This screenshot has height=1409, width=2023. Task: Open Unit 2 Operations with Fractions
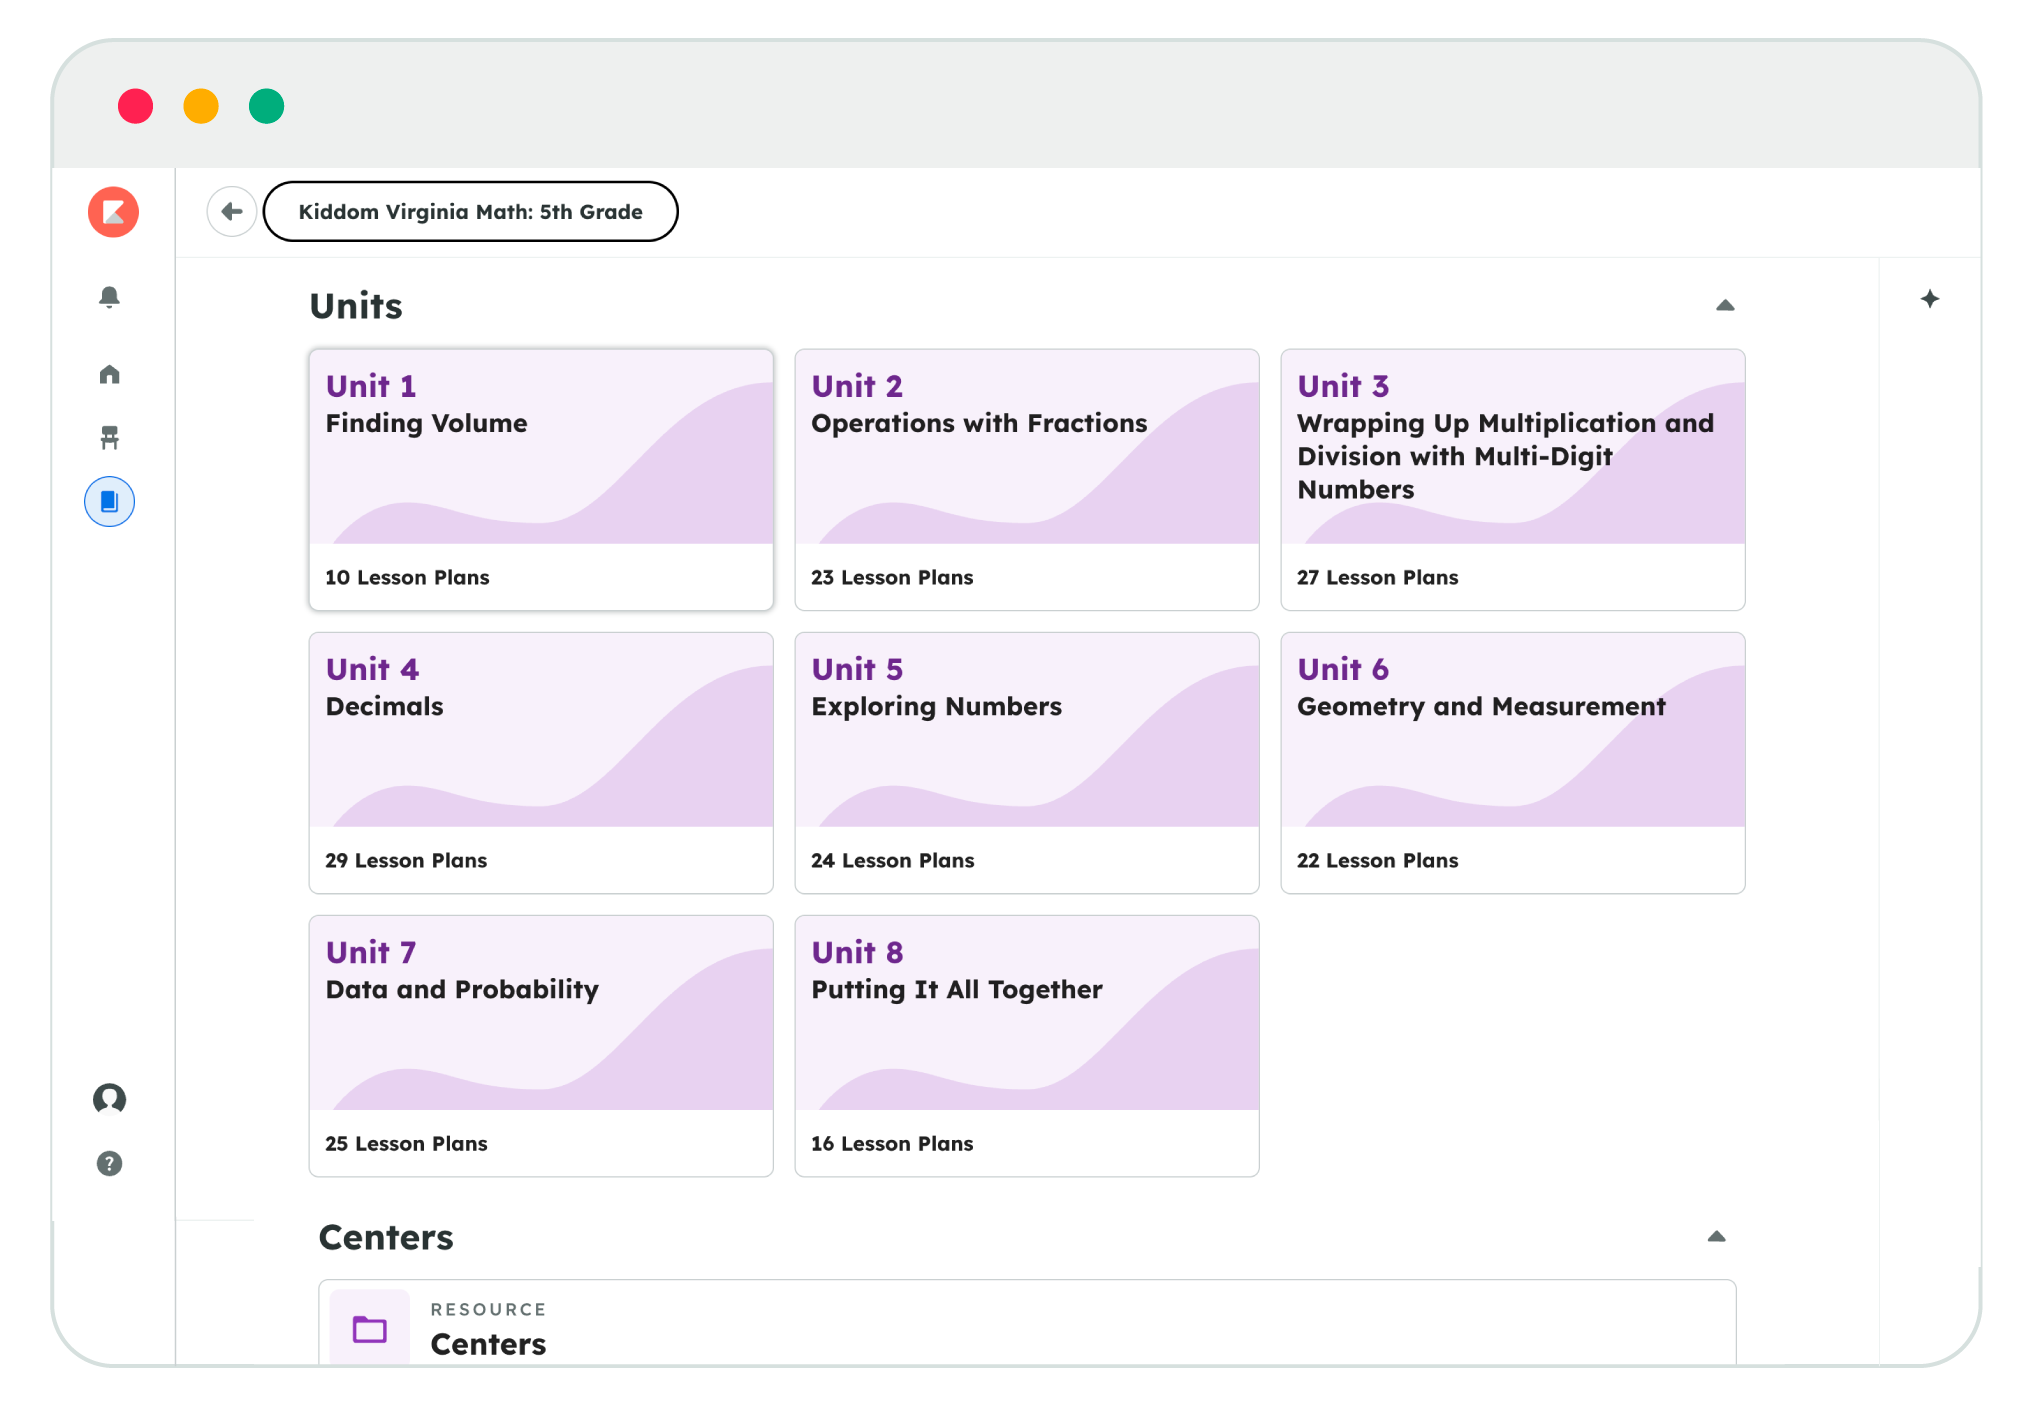pyautogui.click(x=1026, y=479)
